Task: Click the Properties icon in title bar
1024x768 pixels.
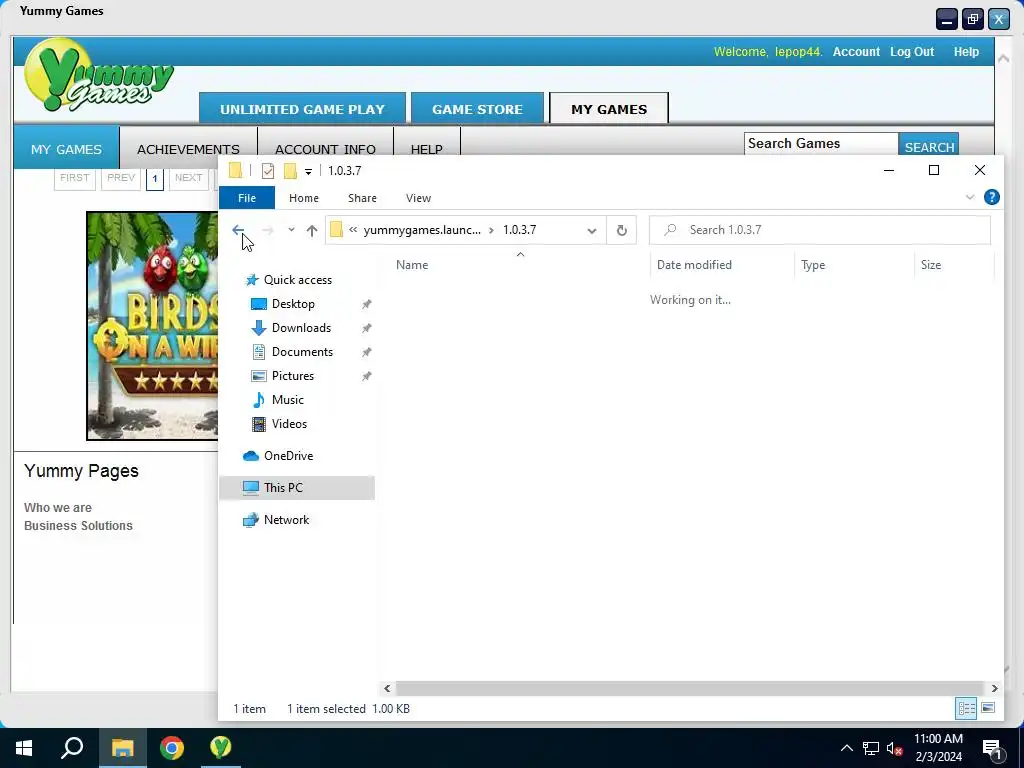Action: click(x=268, y=171)
